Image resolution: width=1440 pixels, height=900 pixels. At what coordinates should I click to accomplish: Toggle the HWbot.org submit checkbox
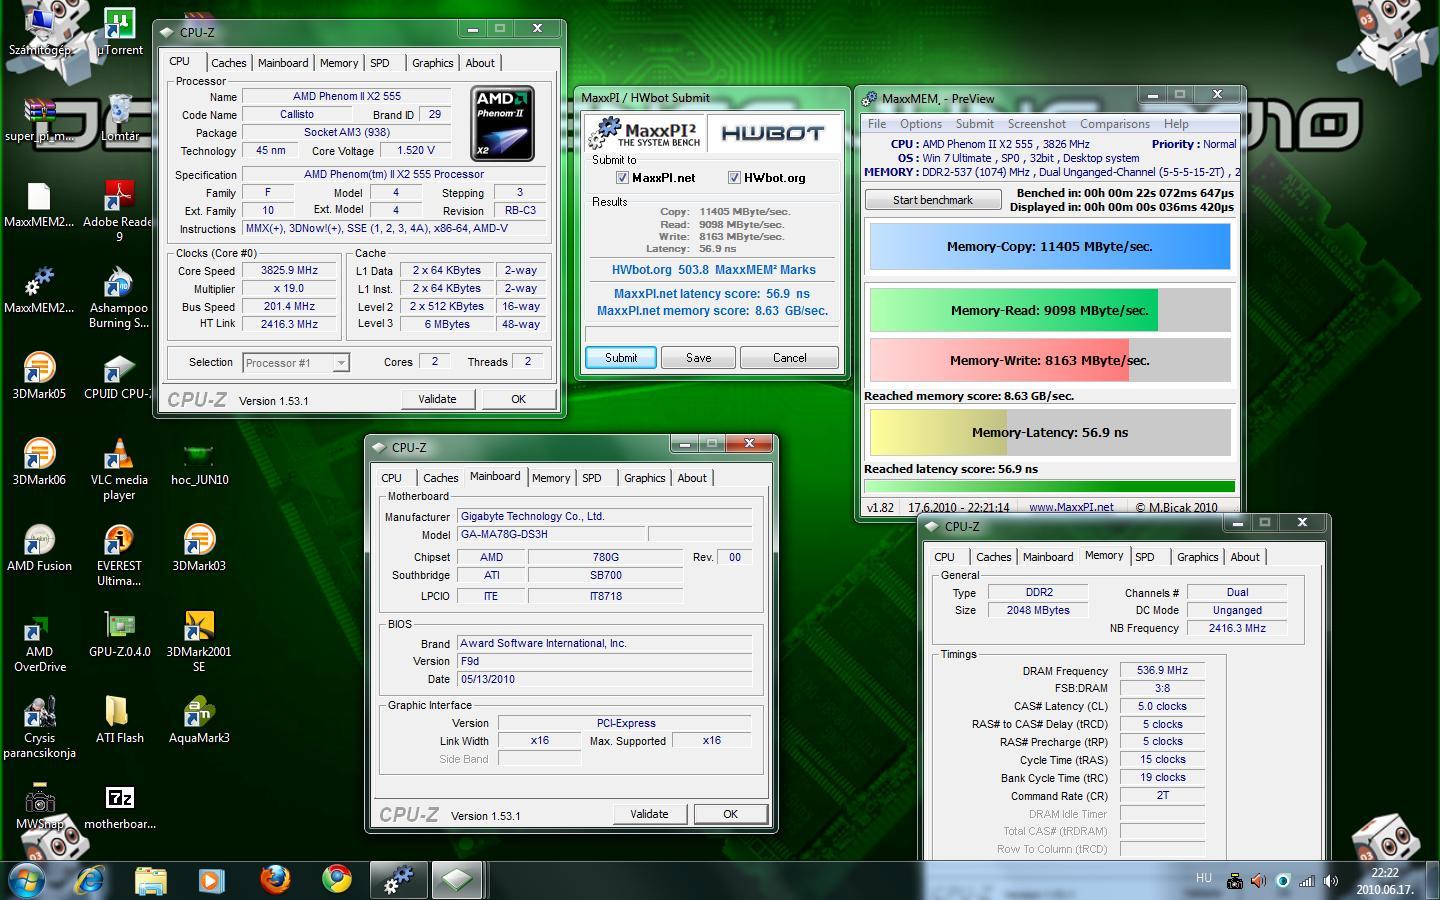tap(734, 178)
